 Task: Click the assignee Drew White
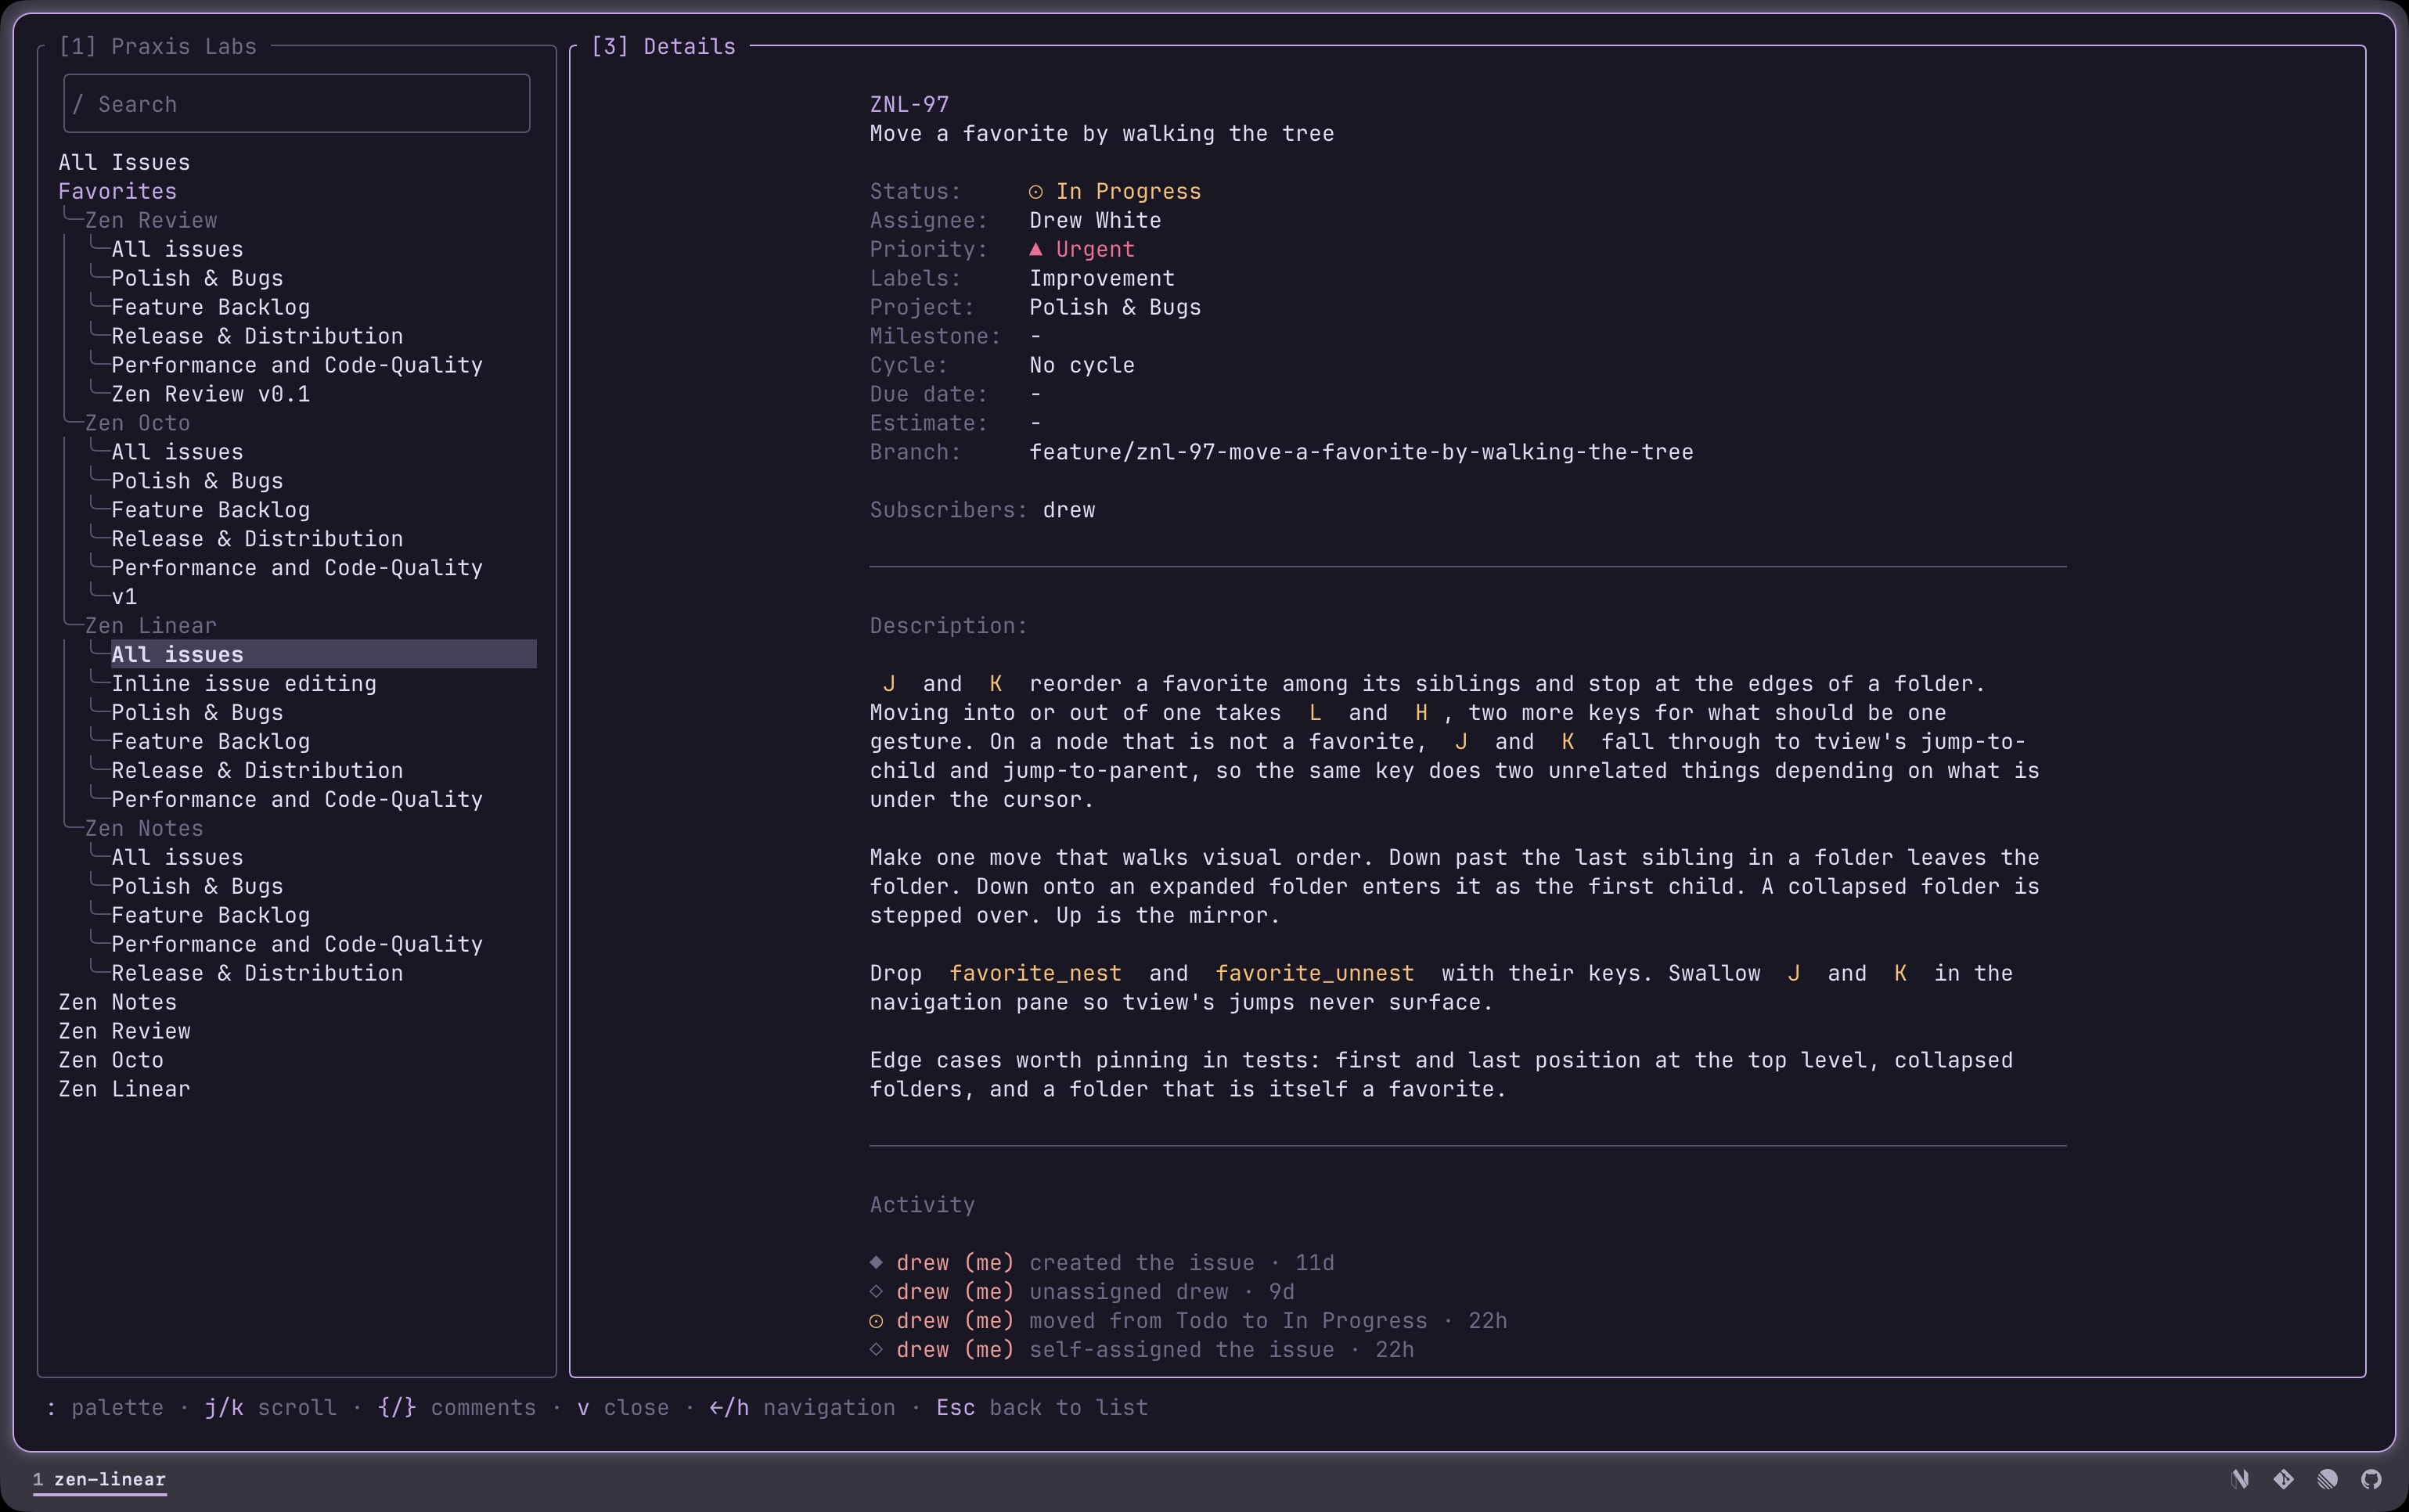pos(1095,220)
